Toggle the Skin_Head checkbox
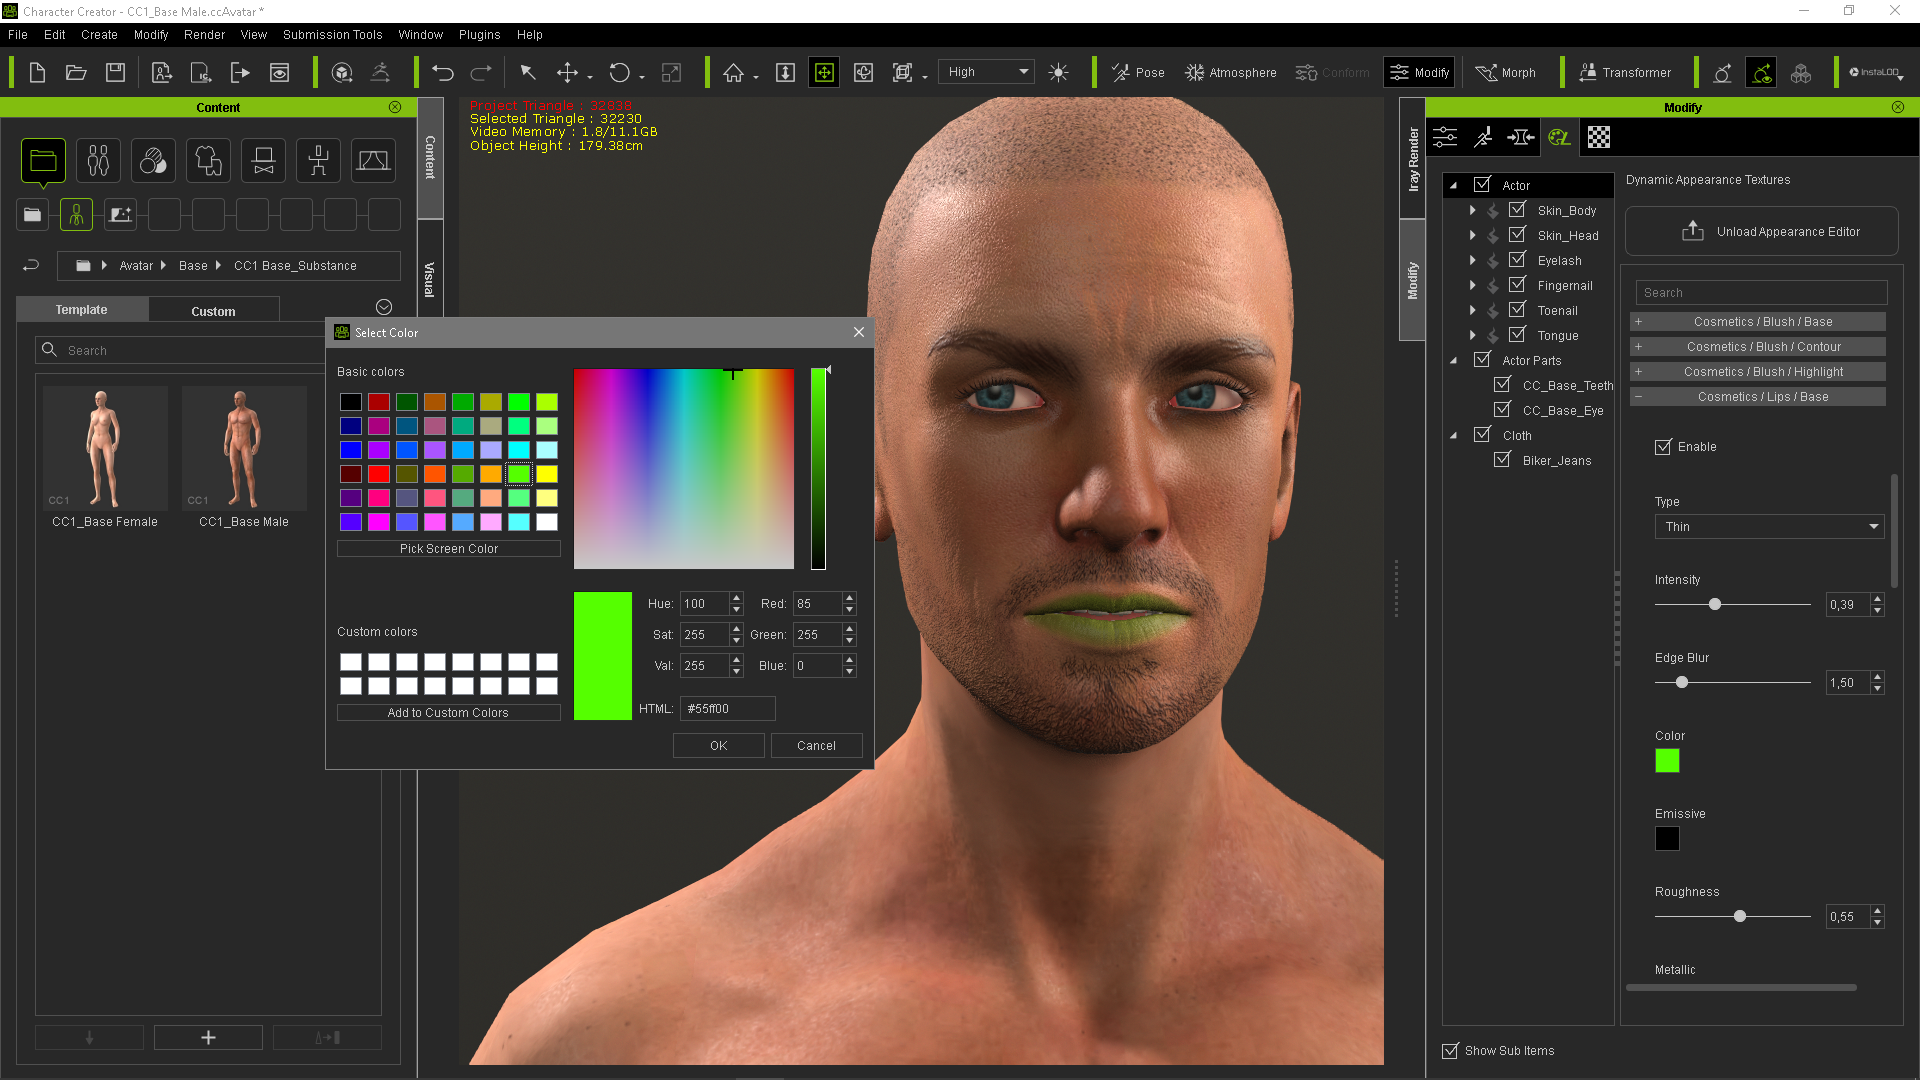Screen dimensions: 1920x1080 1517,234
